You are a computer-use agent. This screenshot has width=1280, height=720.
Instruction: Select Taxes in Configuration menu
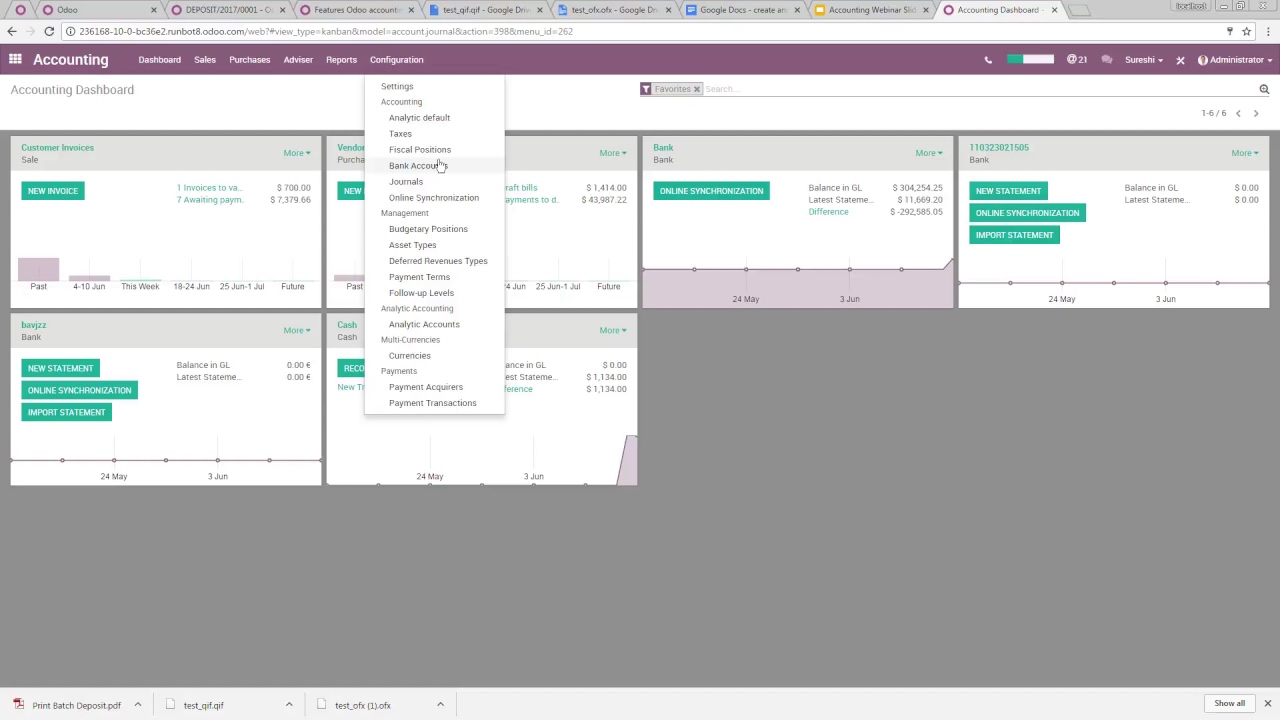point(400,134)
